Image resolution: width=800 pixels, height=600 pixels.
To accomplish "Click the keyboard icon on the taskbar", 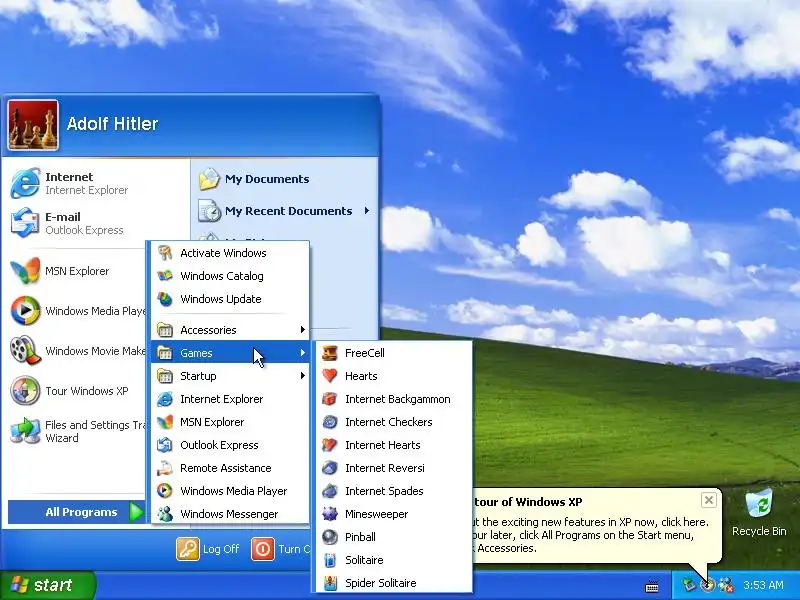I will click(x=652, y=586).
